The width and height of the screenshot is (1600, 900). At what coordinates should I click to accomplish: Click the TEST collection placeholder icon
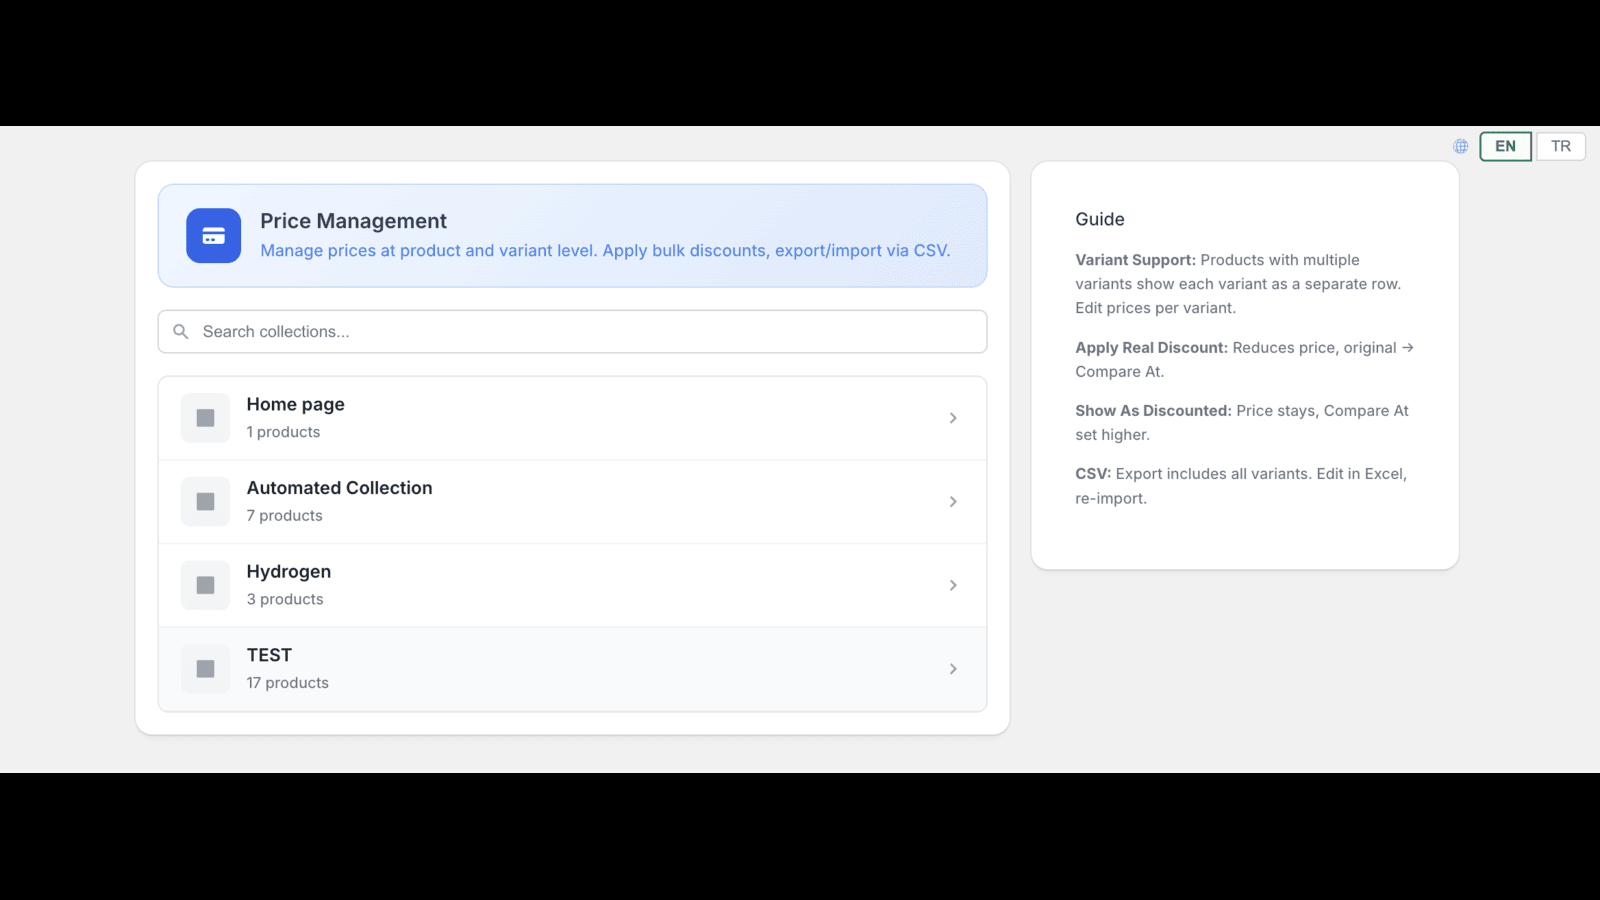[206, 669]
